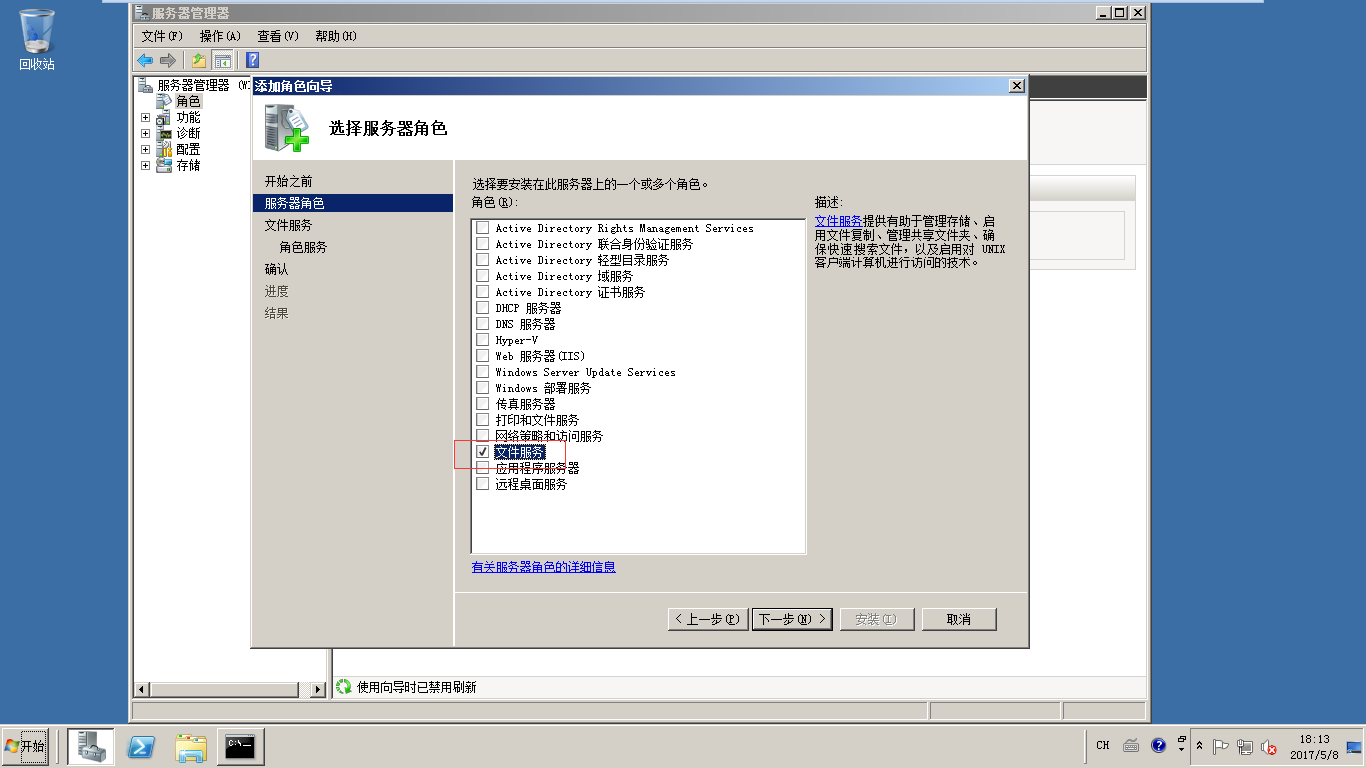The height and width of the screenshot is (768, 1366).
Task: Click the 开始 Start button
Action: point(25,746)
